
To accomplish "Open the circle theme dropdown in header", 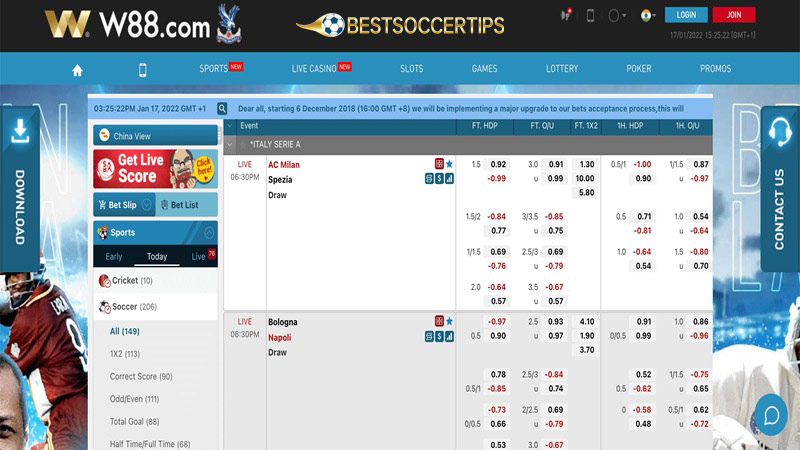I will pos(616,15).
